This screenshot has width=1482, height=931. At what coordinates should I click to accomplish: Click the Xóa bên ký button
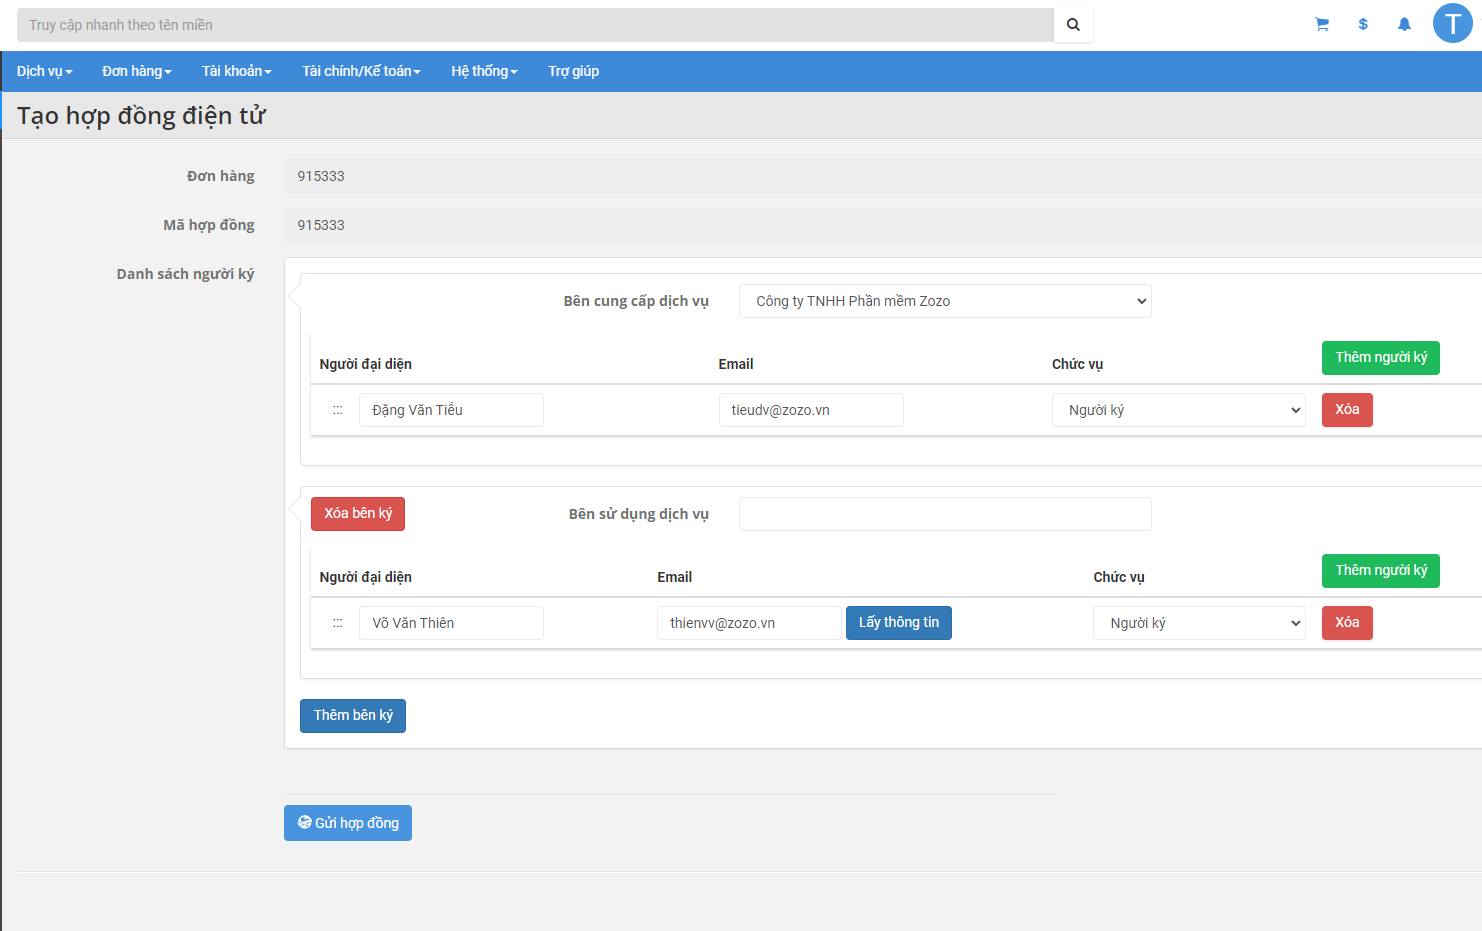click(358, 514)
